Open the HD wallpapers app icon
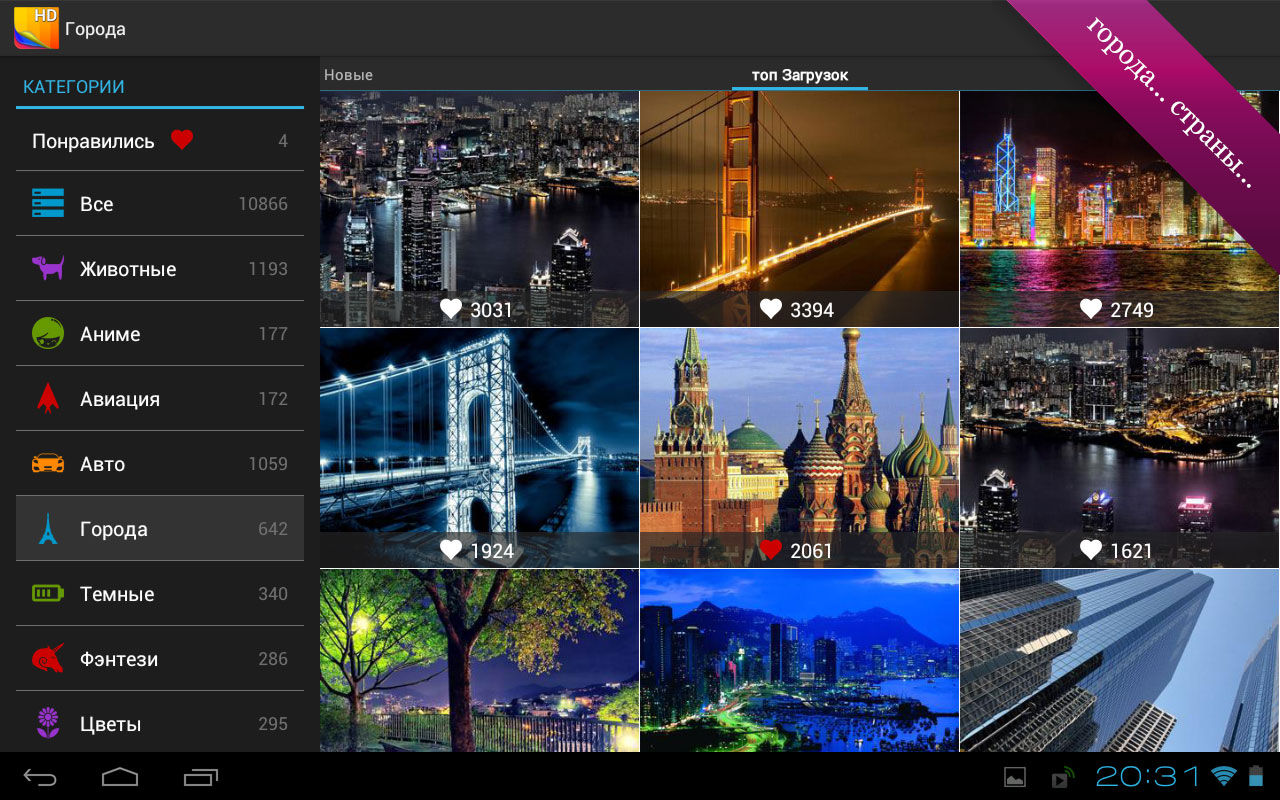This screenshot has height=800, width=1280. coord(36,28)
